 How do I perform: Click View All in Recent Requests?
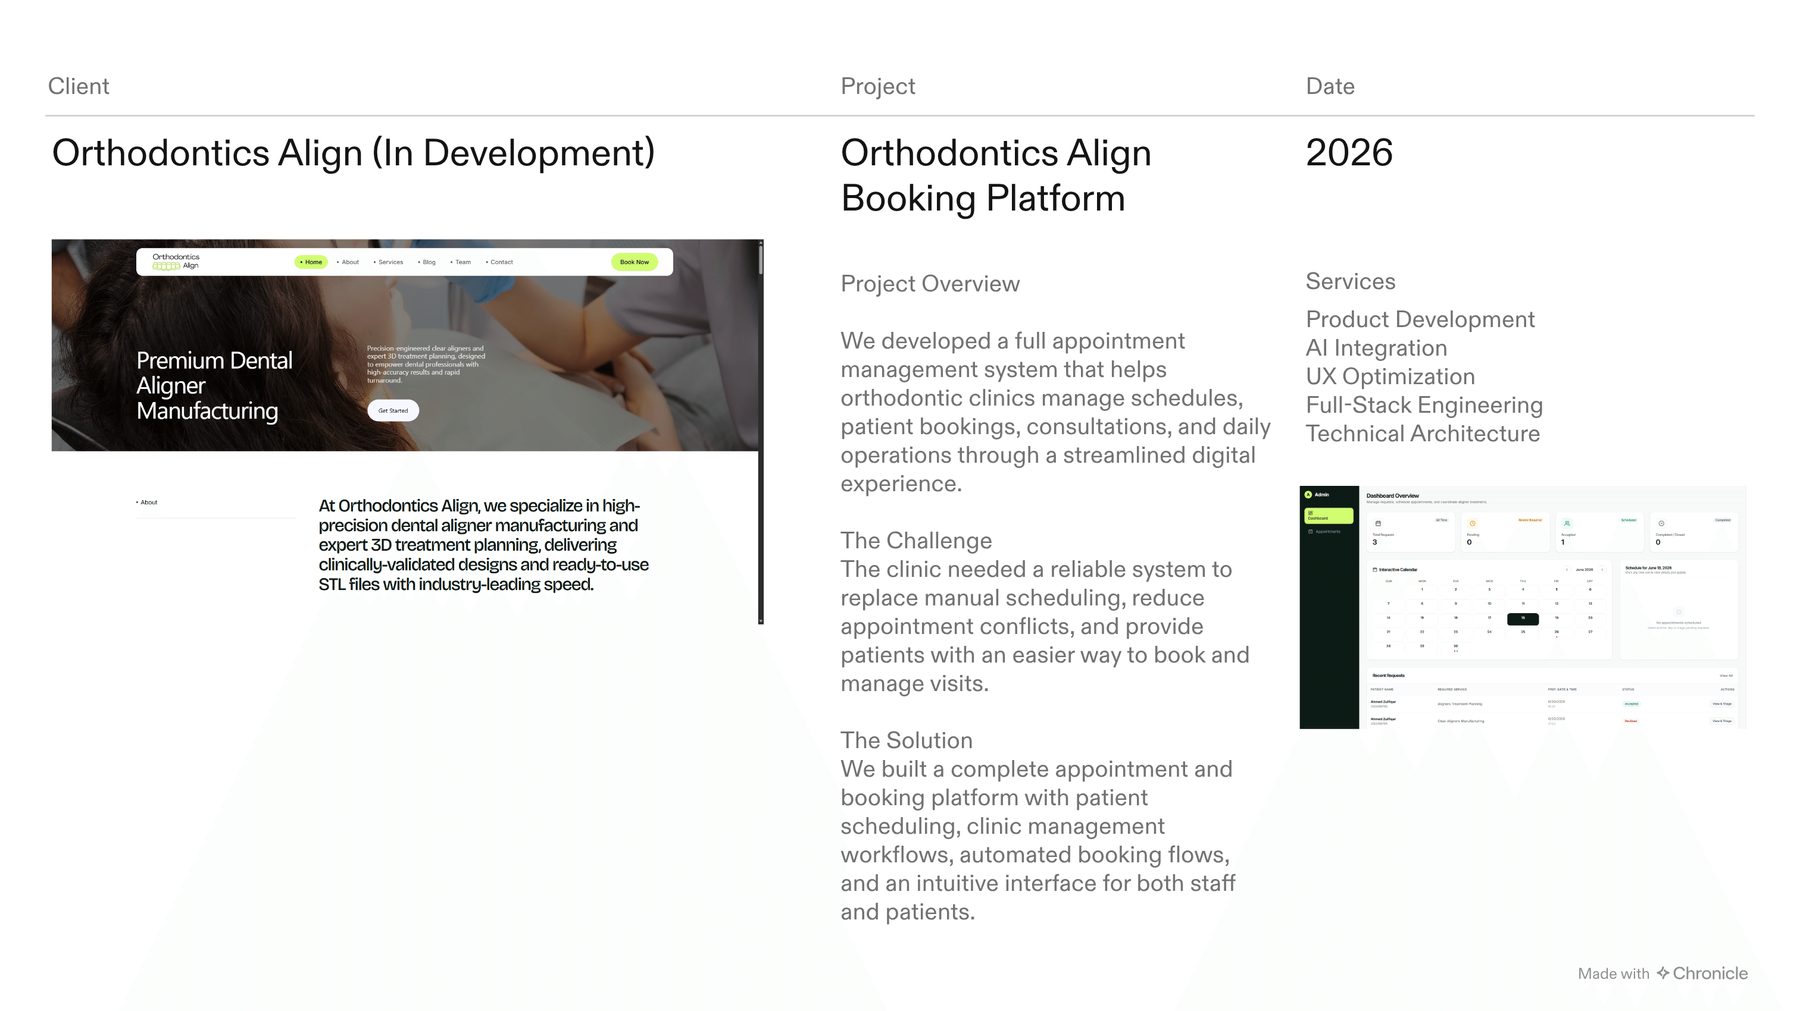point(1726,675)
